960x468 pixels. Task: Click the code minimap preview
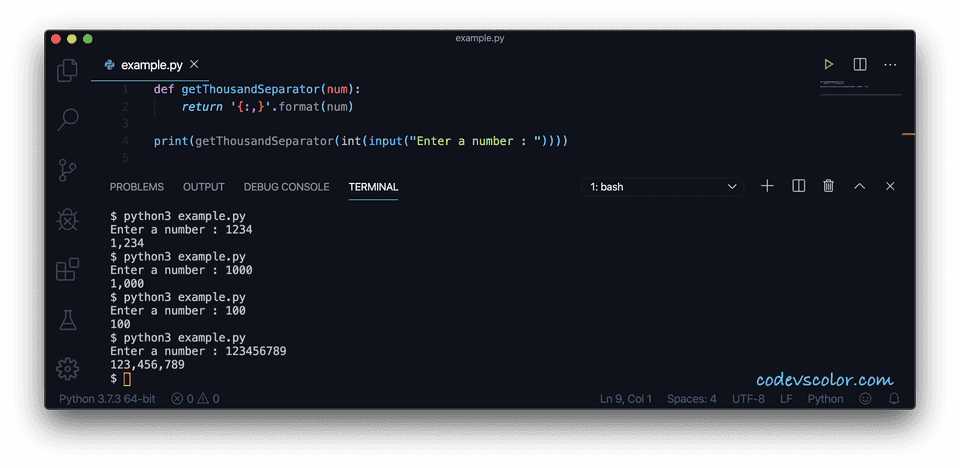click(860, 88)
